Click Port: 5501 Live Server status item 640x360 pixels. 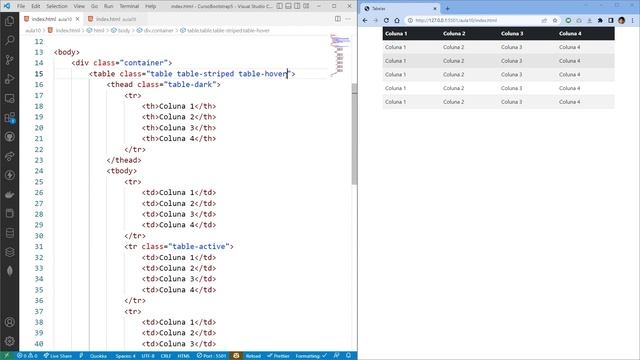pyautogui.click(x=211, y=356)
